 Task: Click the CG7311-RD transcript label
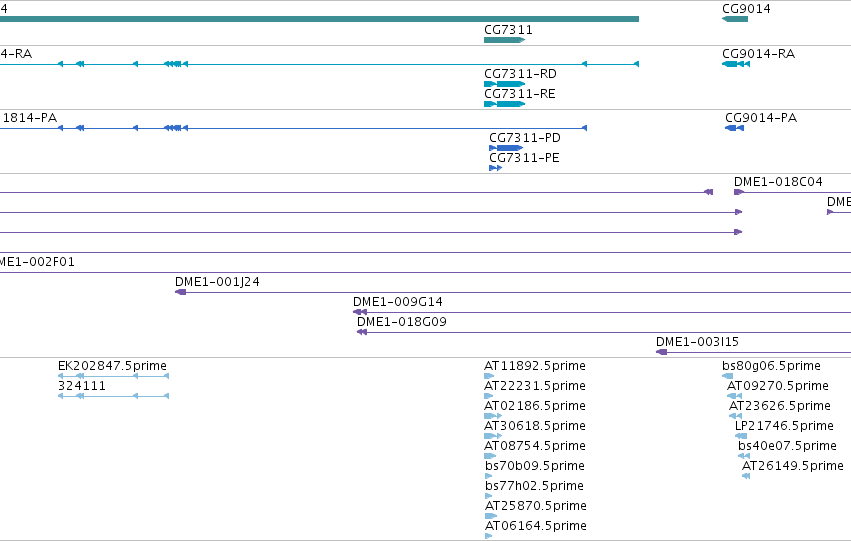coord(520,74)
